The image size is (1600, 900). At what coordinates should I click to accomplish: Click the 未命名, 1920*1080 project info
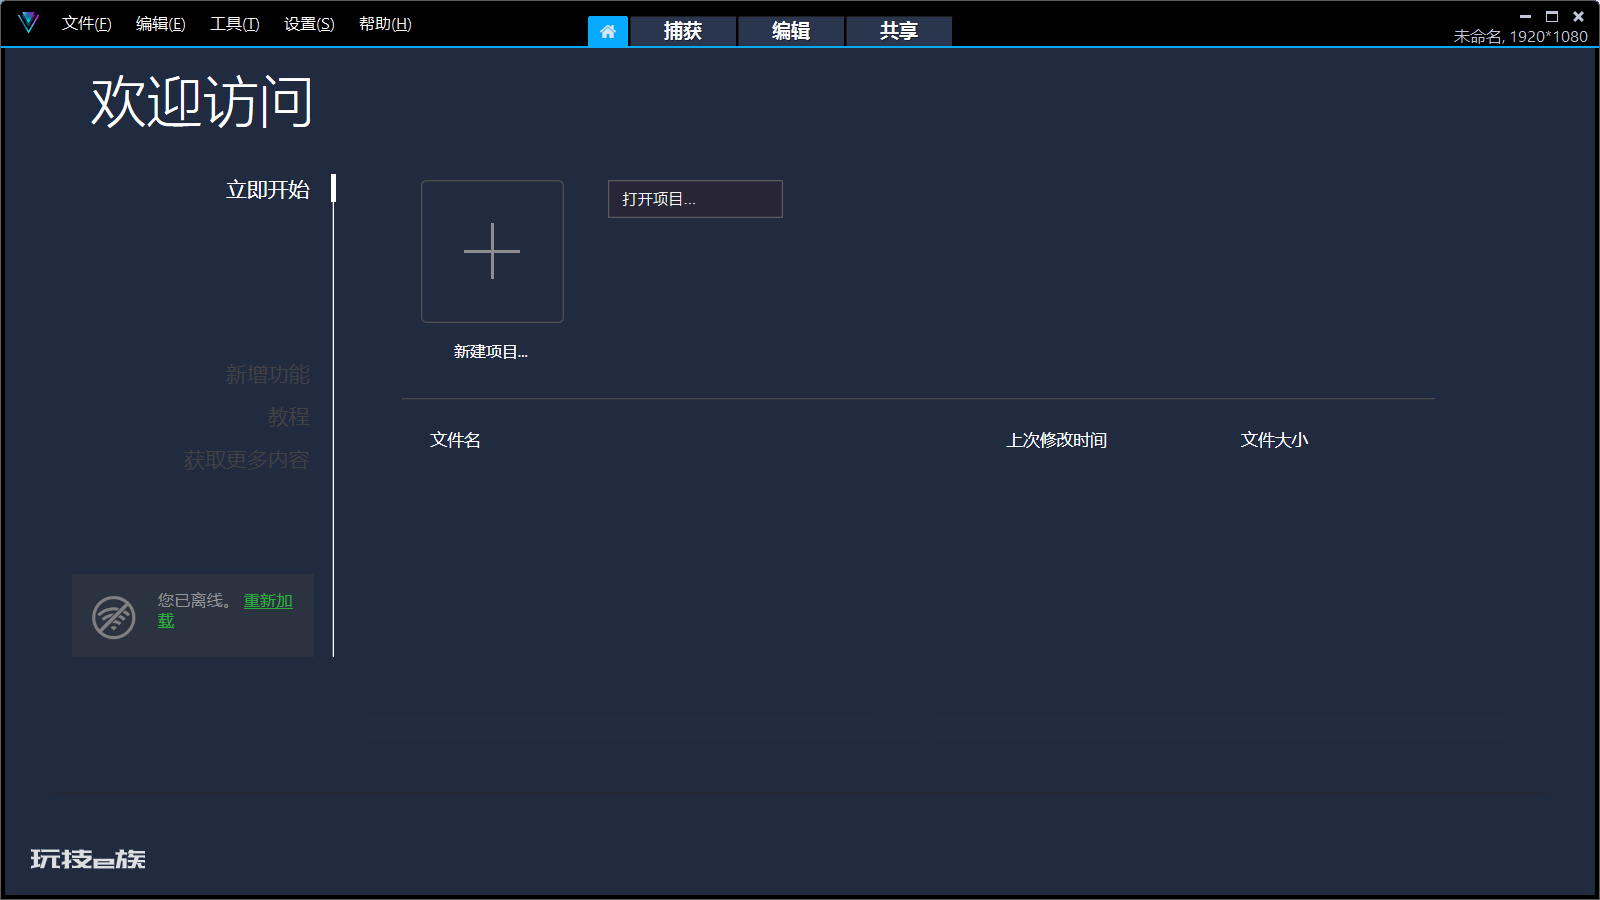(x=1521, y=37)
